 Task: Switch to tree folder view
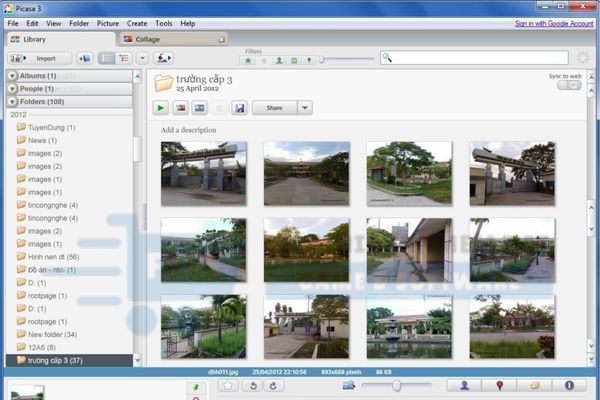click(x=124, y=58)
